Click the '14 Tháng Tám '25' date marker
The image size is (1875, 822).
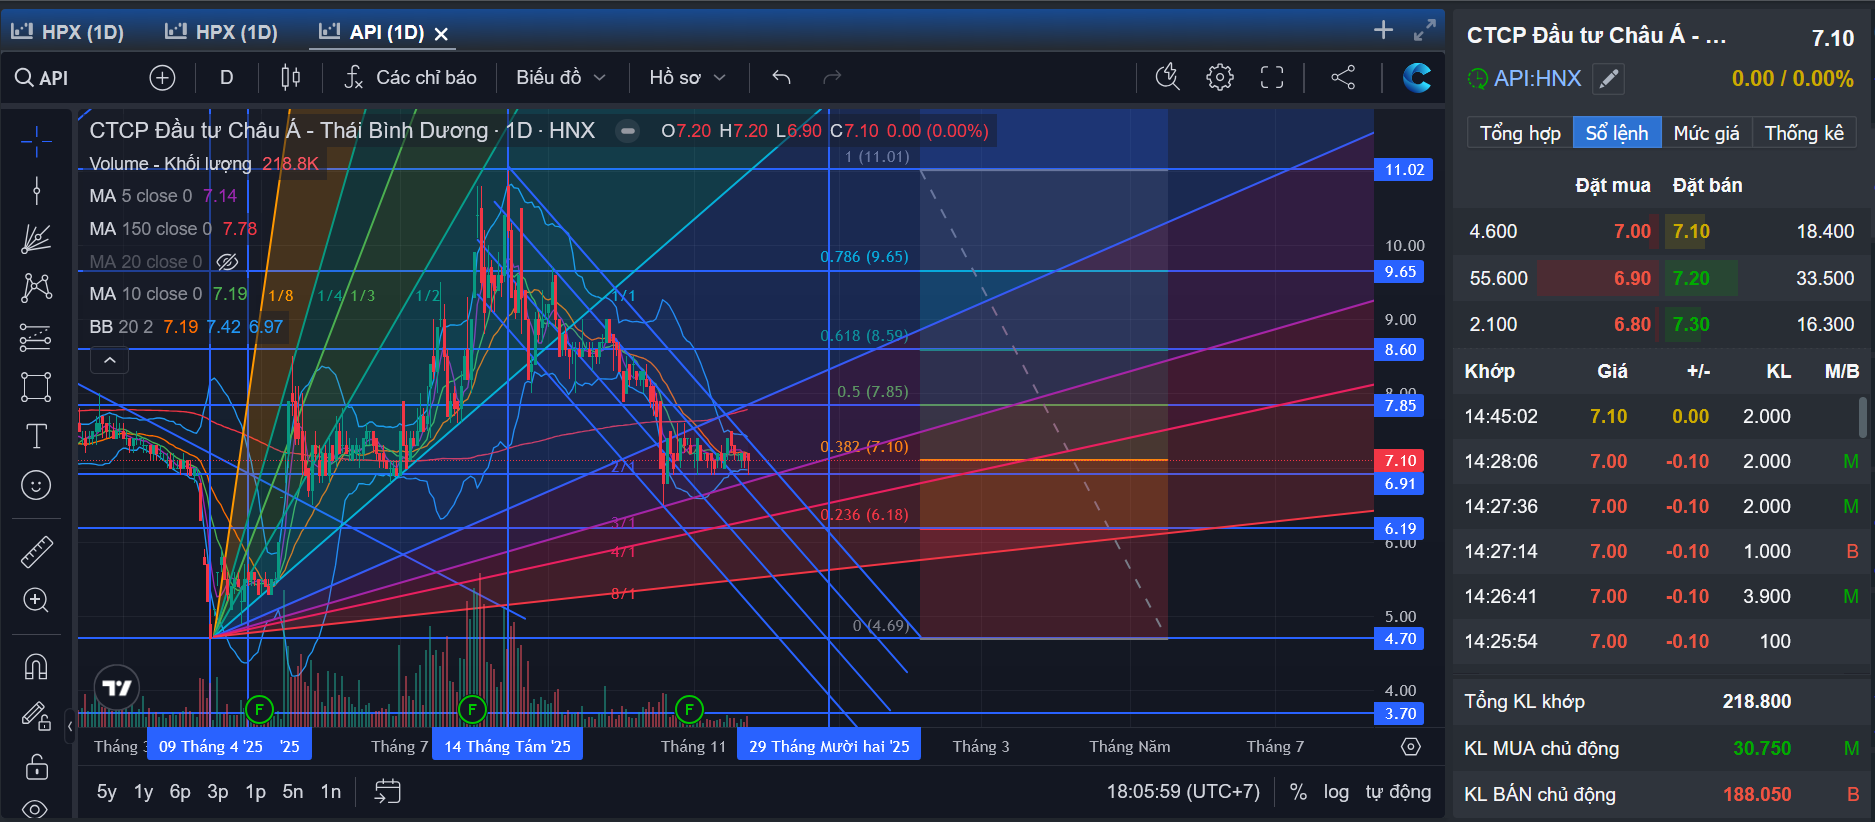(x=508, y=747)
